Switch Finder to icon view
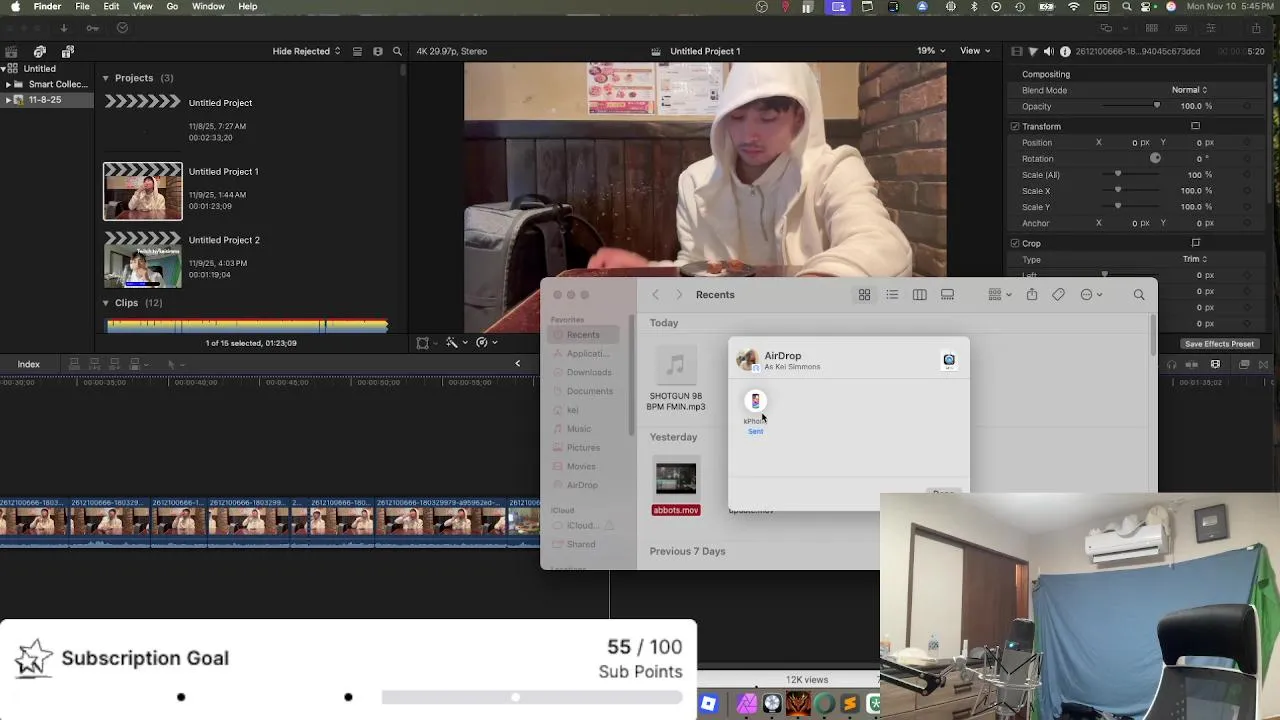The height and width of the screenshot is (720, 1280). click(x=864, y=295)
